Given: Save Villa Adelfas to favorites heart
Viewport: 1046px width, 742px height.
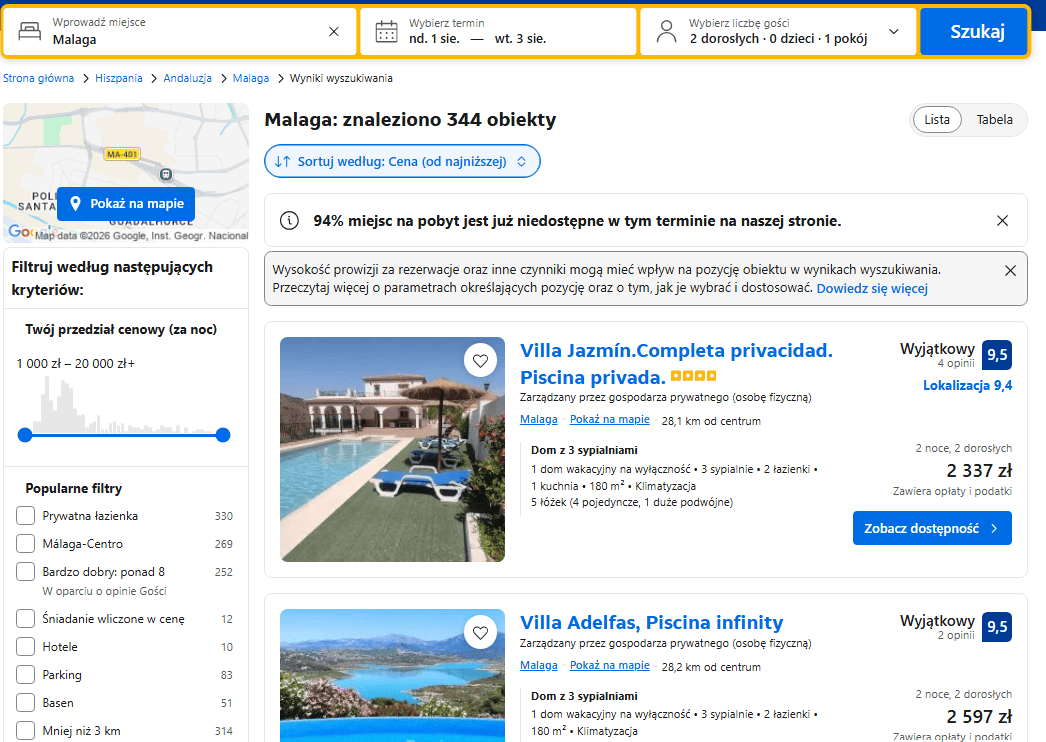Looking at the screenshot, I should (480, 633).
